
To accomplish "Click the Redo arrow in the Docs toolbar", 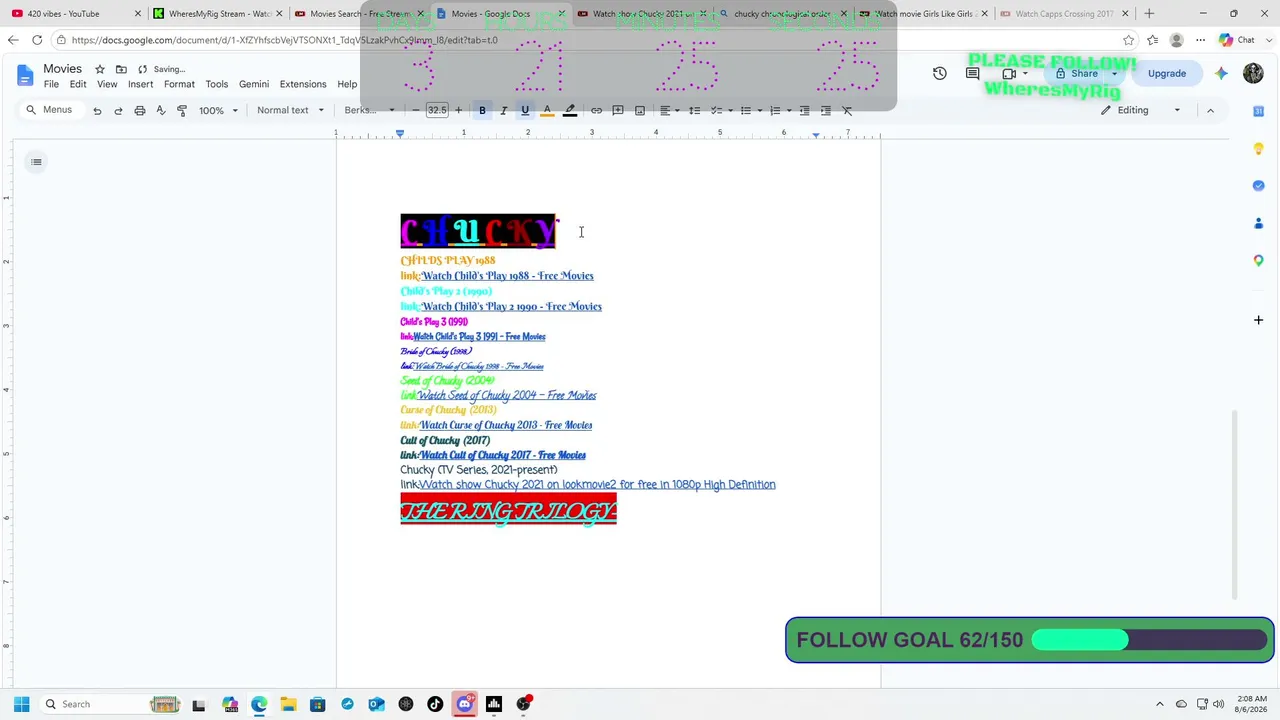I will pyautogui.click(x=118, y=110).
